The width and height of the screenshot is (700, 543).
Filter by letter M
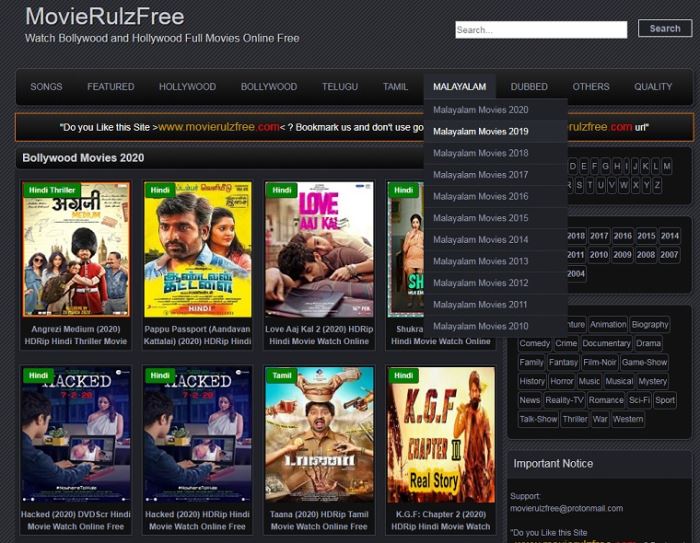[667, 166]
